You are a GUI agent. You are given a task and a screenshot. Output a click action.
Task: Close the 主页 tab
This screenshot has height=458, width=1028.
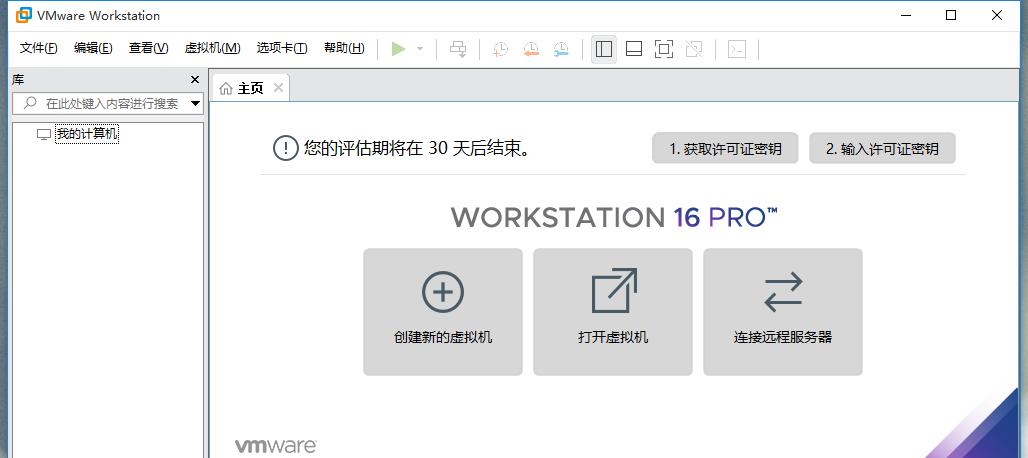(278, 88)
